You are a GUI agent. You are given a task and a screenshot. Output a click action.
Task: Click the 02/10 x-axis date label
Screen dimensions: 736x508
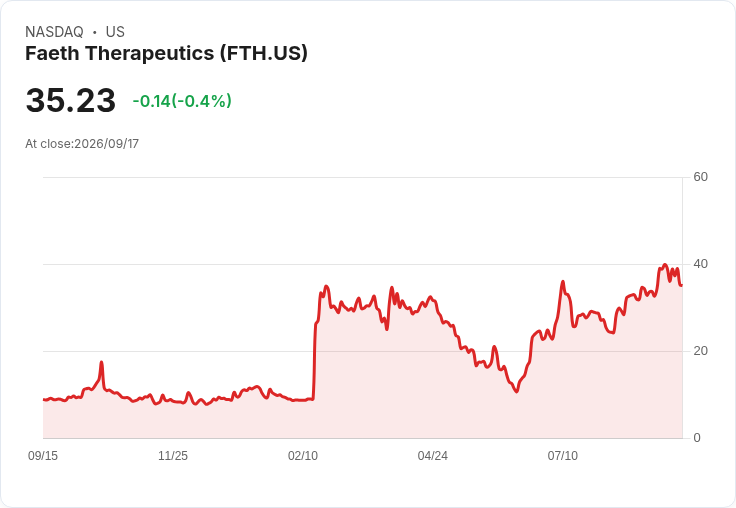[303, 455]
